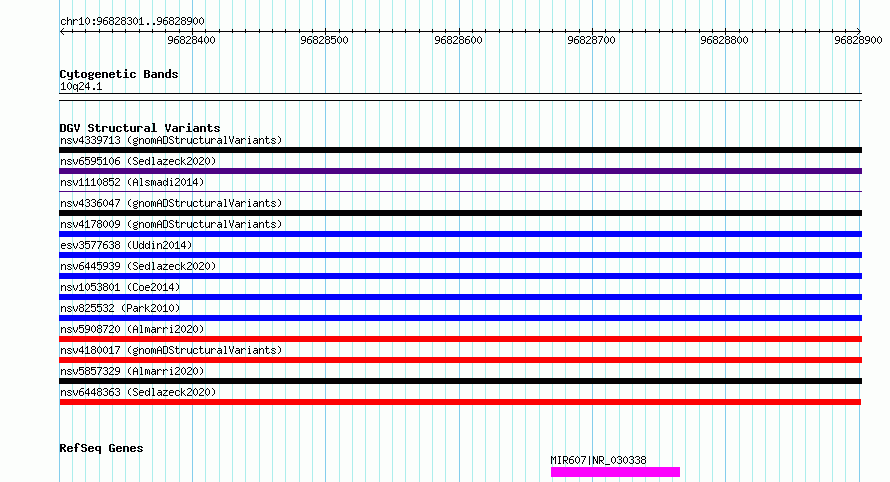Image resolution: width=890 pixels, height=482 pixels.
Task: Open variant nsv5908720 (Almarri2020) label
Action: pyautogui.click(x=132, y=329)
